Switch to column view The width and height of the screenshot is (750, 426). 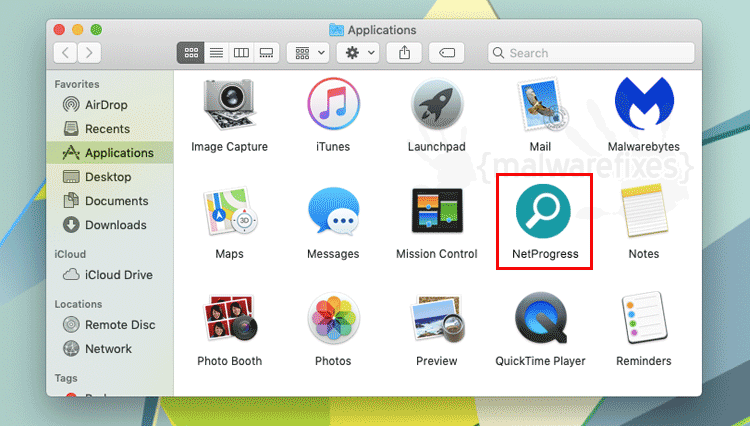241,53
